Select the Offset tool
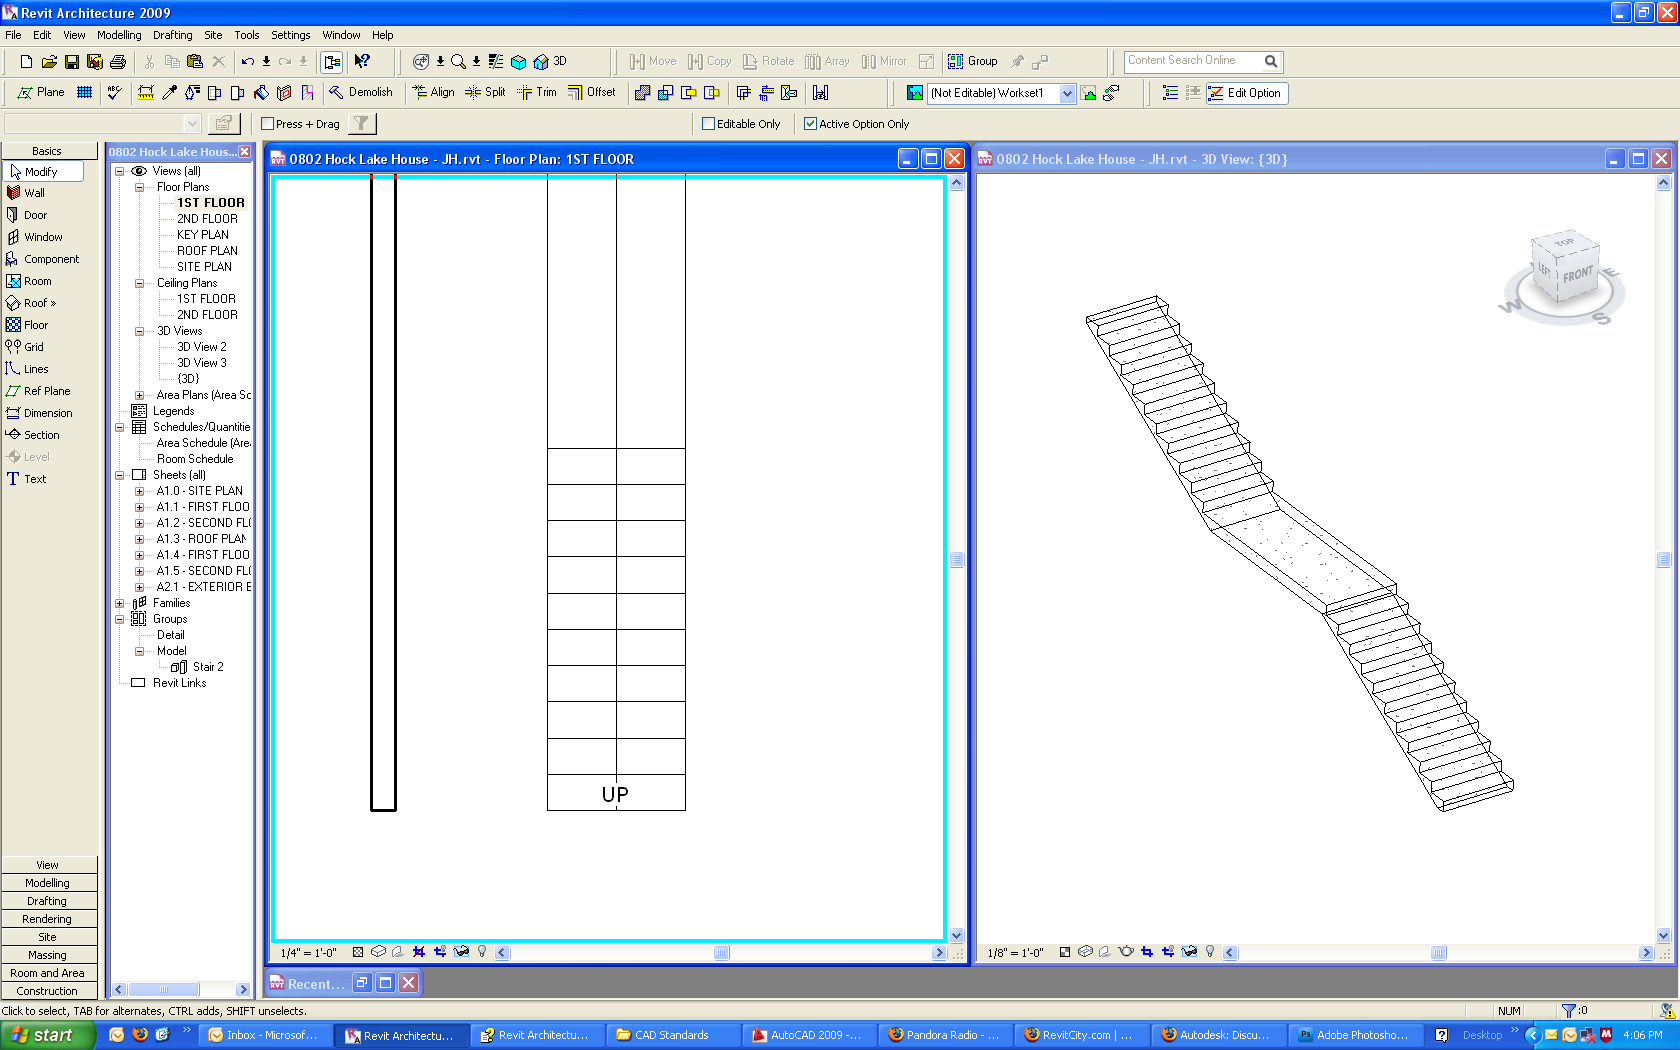 tap(592, 93)
